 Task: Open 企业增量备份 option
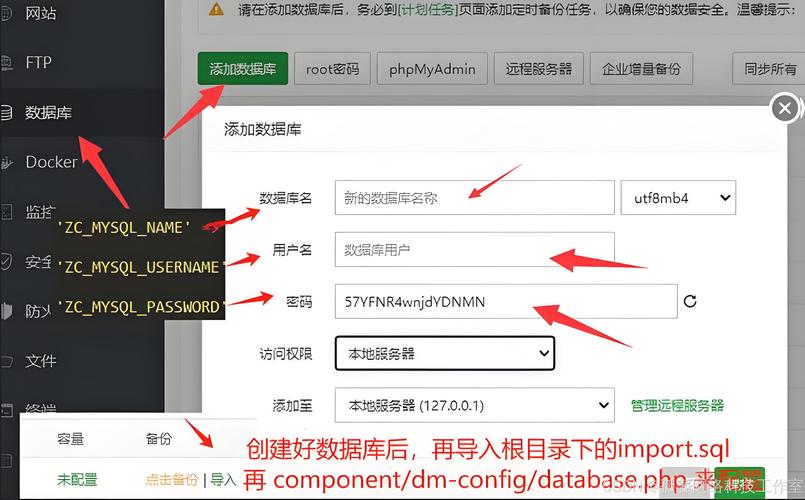click(x=641, y=69)
